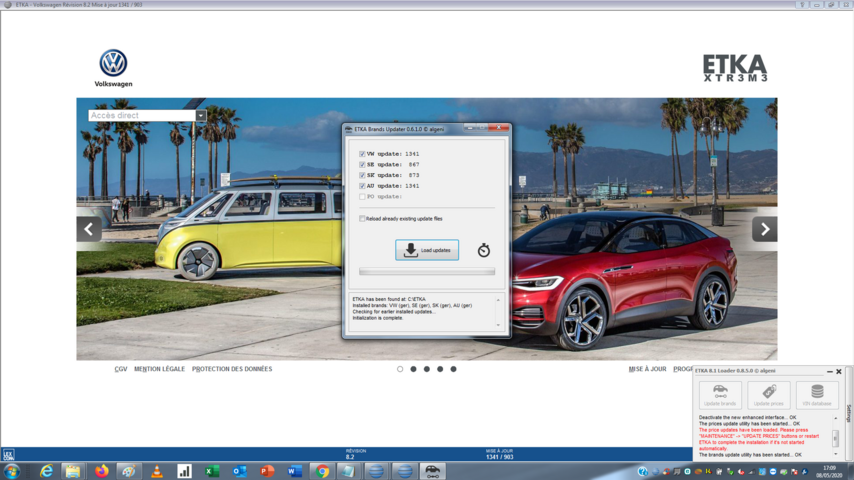The image size is (854, 480).
Task: Open PowerPoint from the taskbar
Action: click(267, 471)
